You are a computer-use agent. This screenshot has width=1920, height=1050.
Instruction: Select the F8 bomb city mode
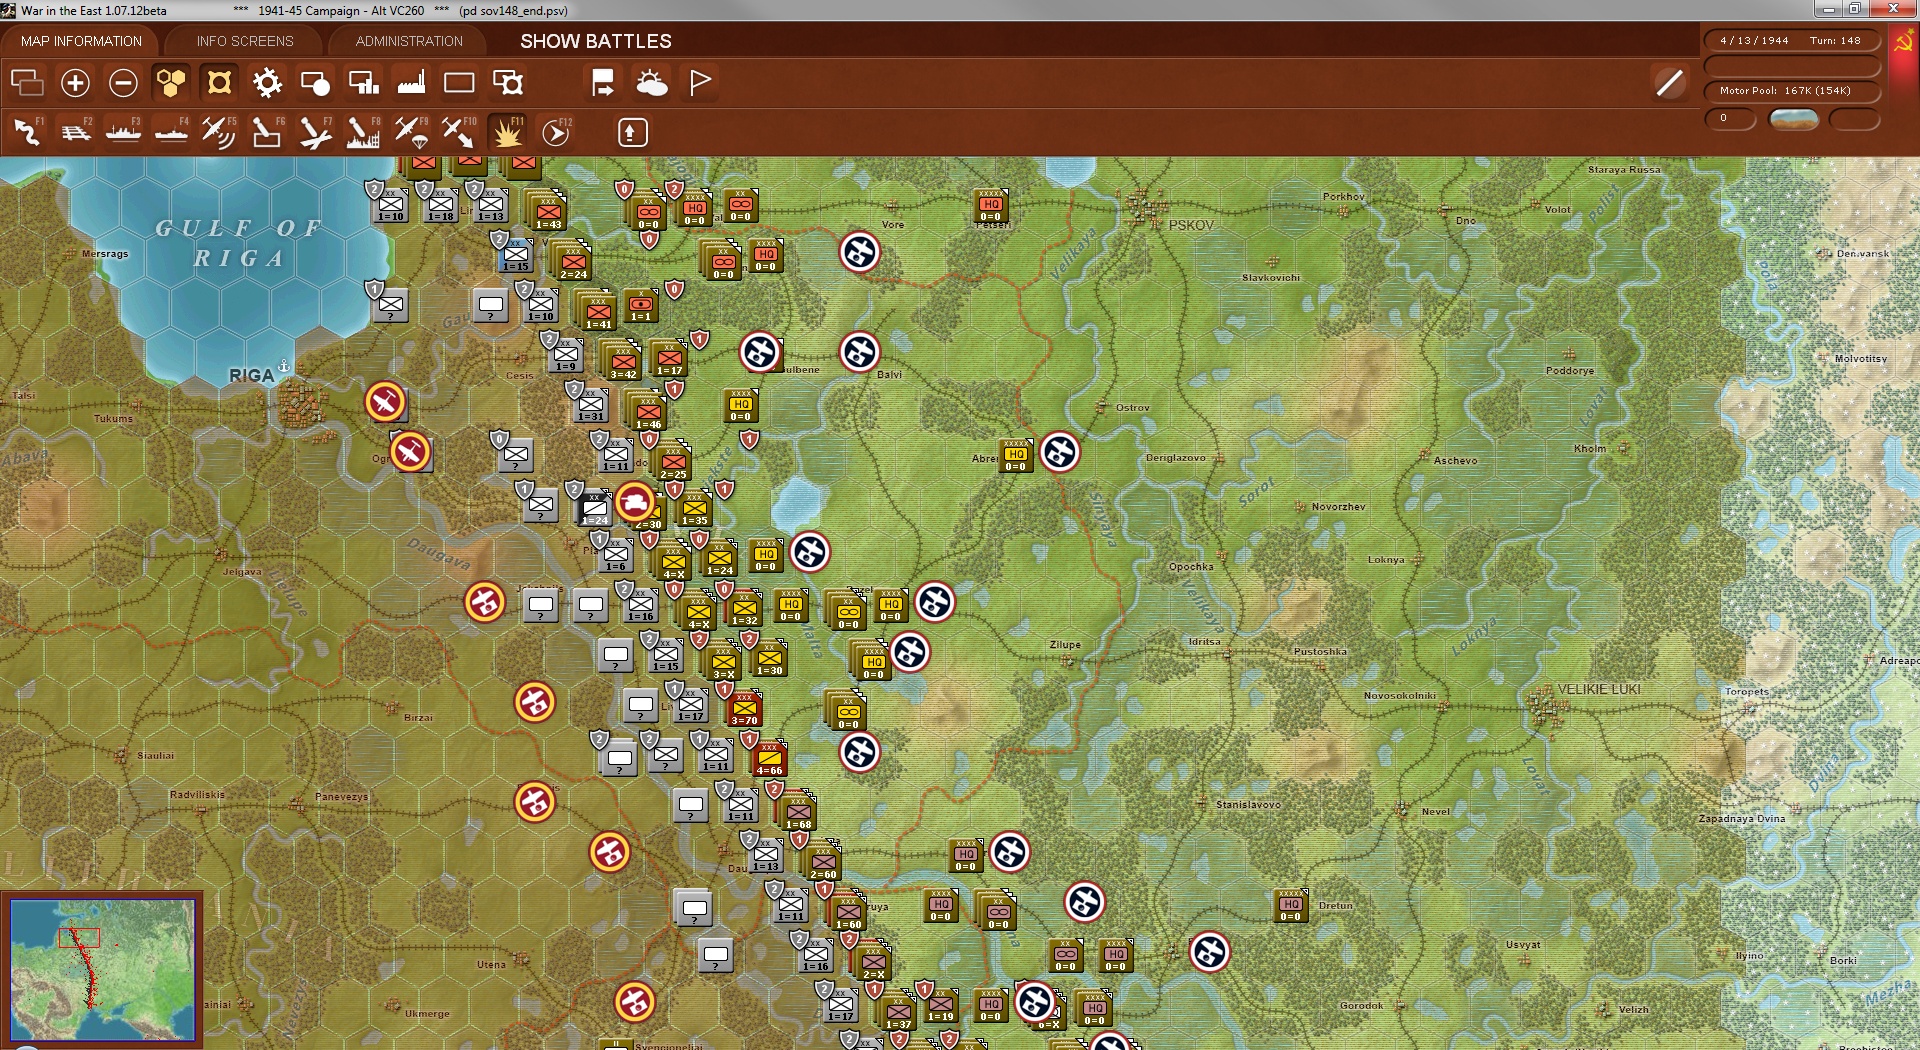[363, 132]
